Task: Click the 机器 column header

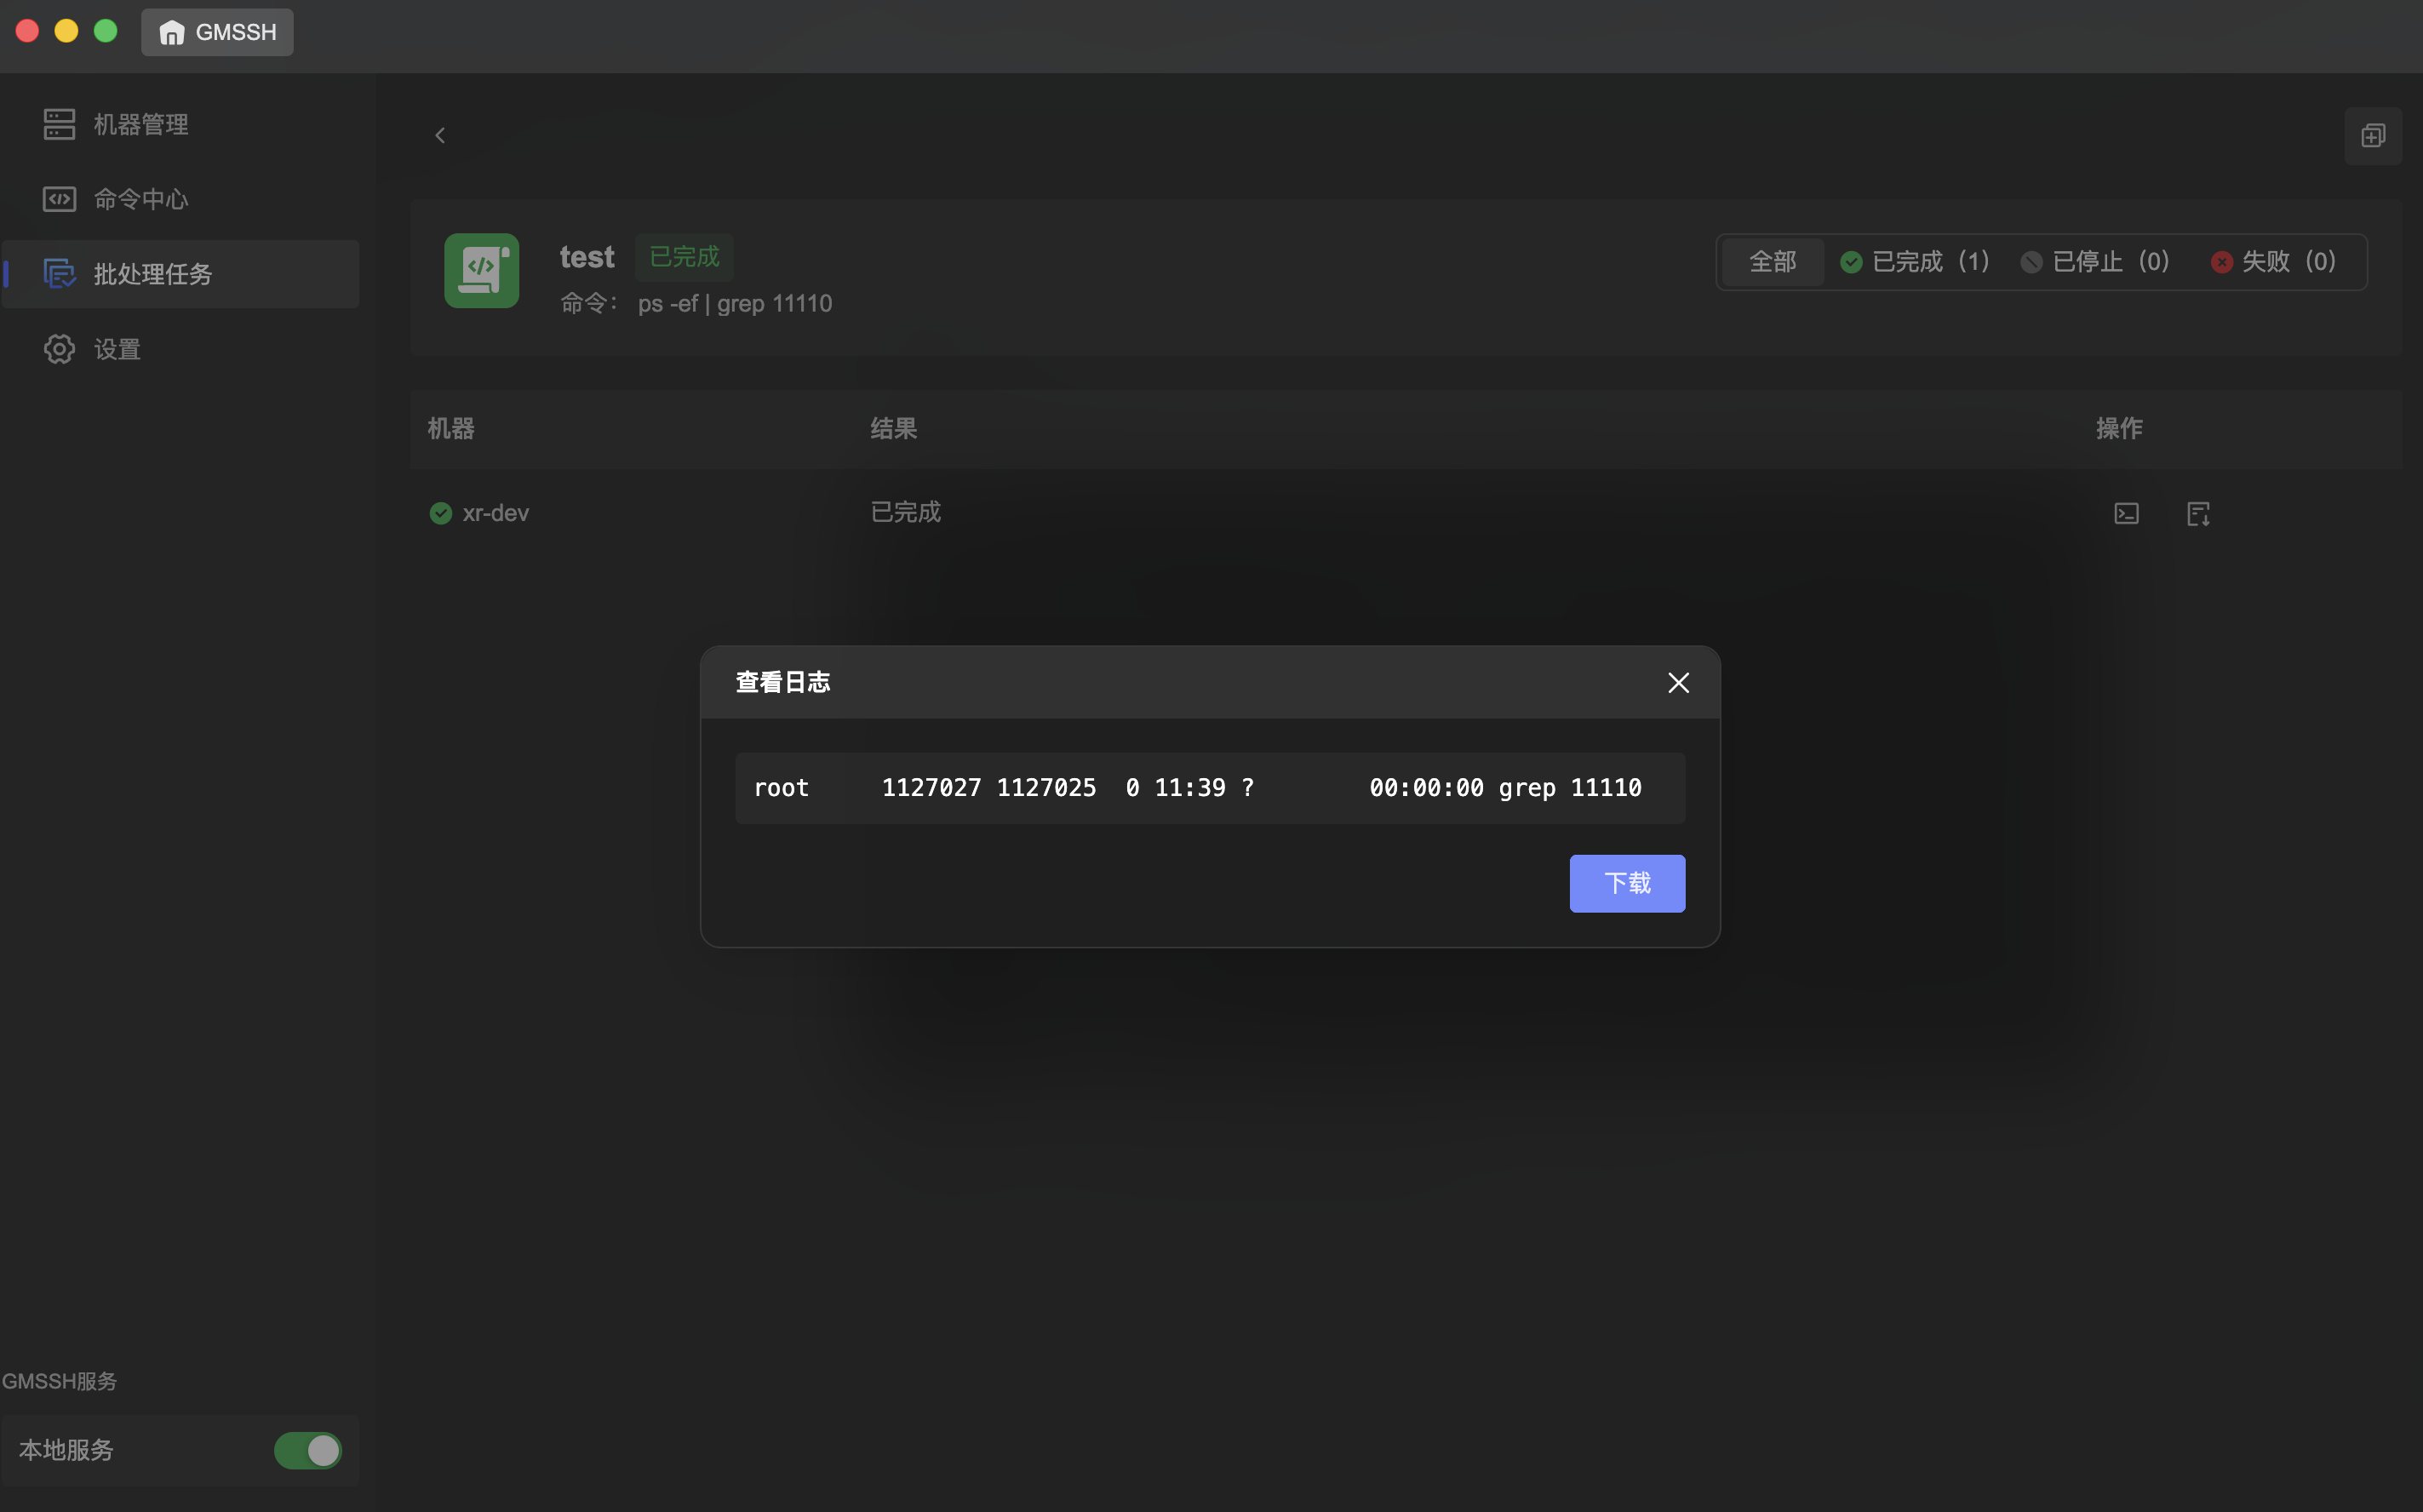Action: point(451,429)
